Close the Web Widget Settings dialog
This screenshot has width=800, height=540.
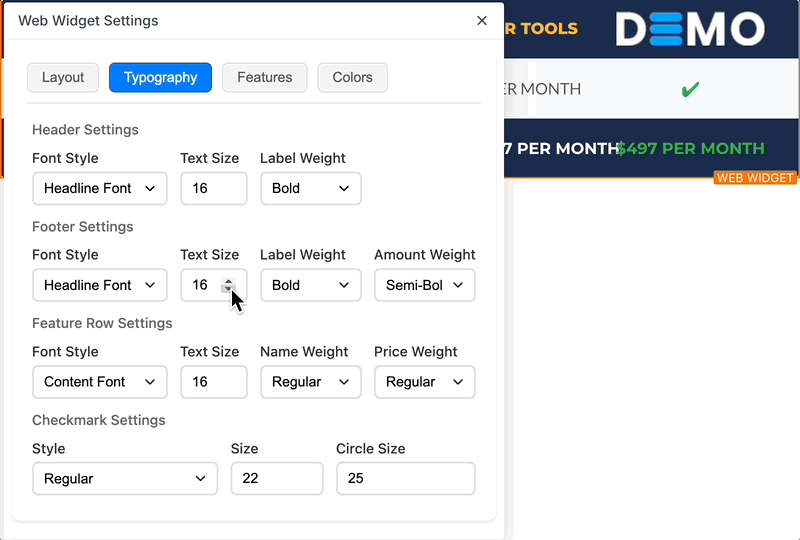point(482,21)
